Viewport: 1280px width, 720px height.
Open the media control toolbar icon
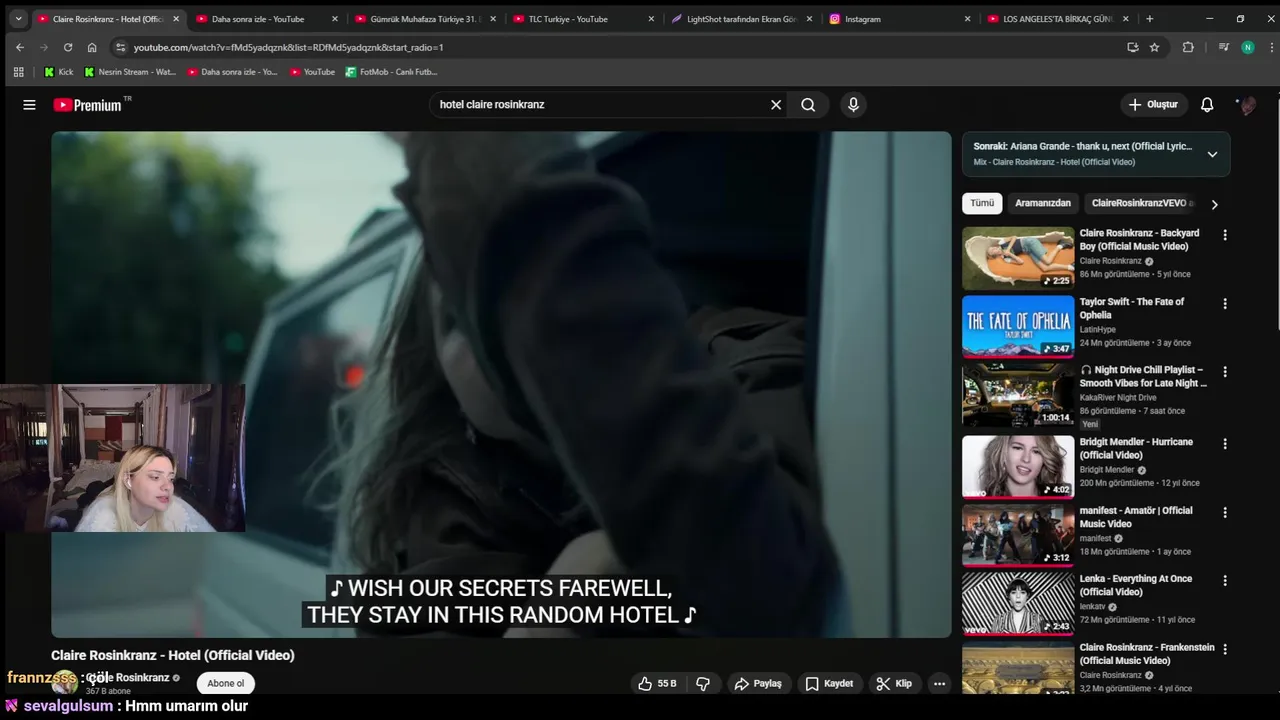click(x=1223, y=47)
